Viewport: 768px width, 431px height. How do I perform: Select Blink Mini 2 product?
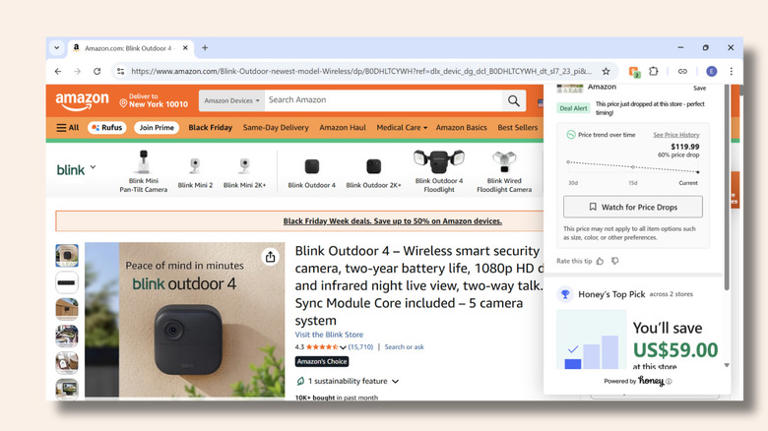coord(195,172)
